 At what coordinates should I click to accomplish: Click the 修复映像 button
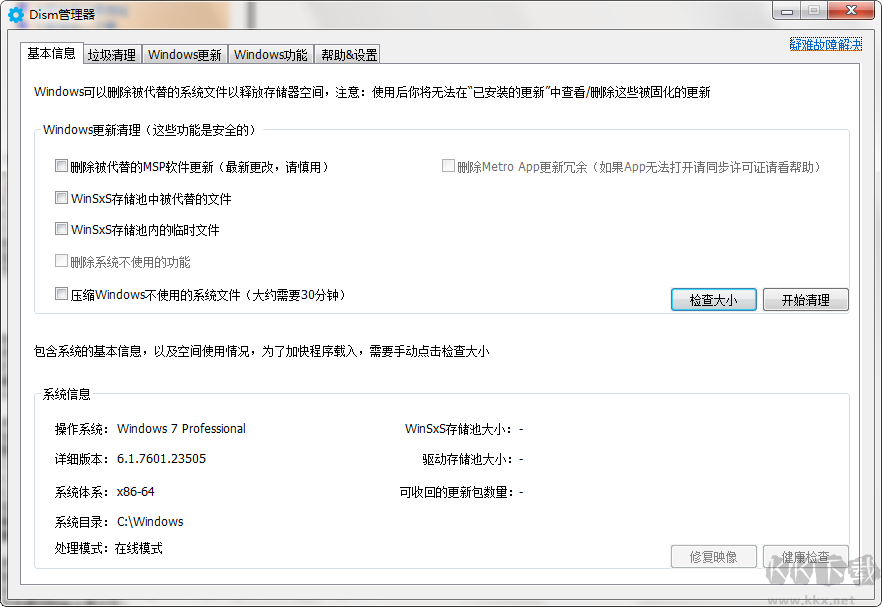pos(713,558)
